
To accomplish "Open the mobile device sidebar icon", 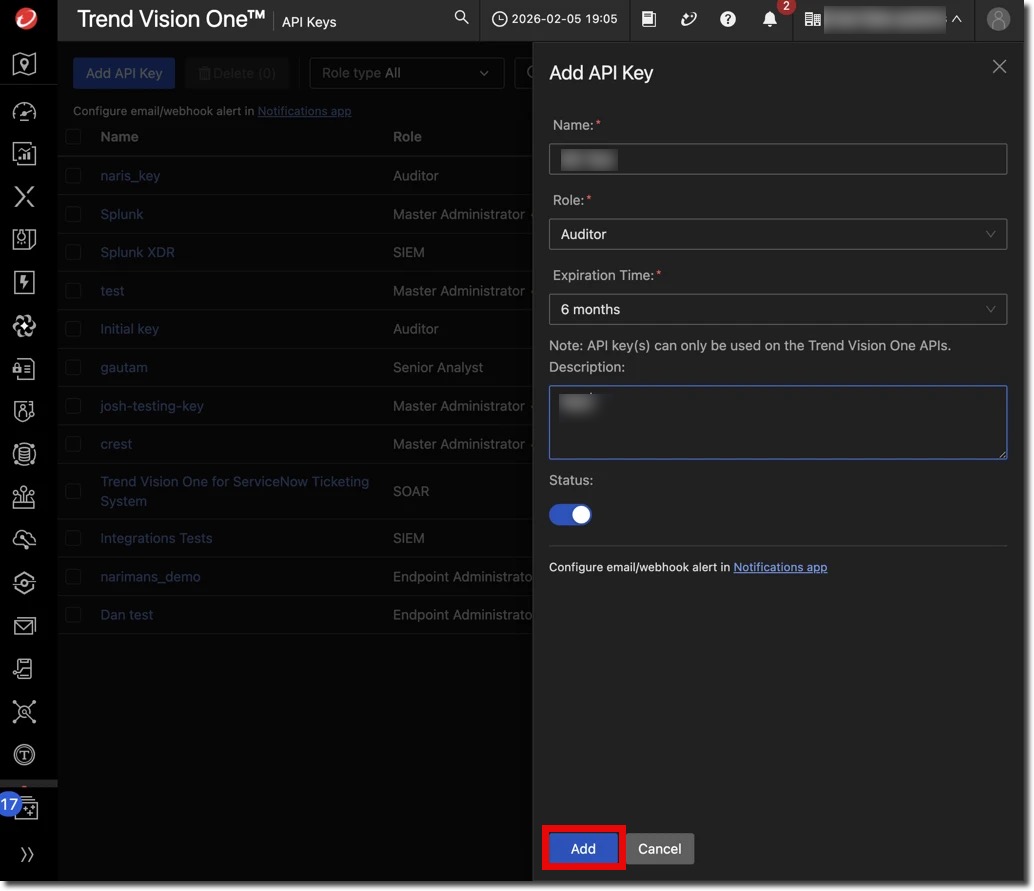I will pos(24,669).
